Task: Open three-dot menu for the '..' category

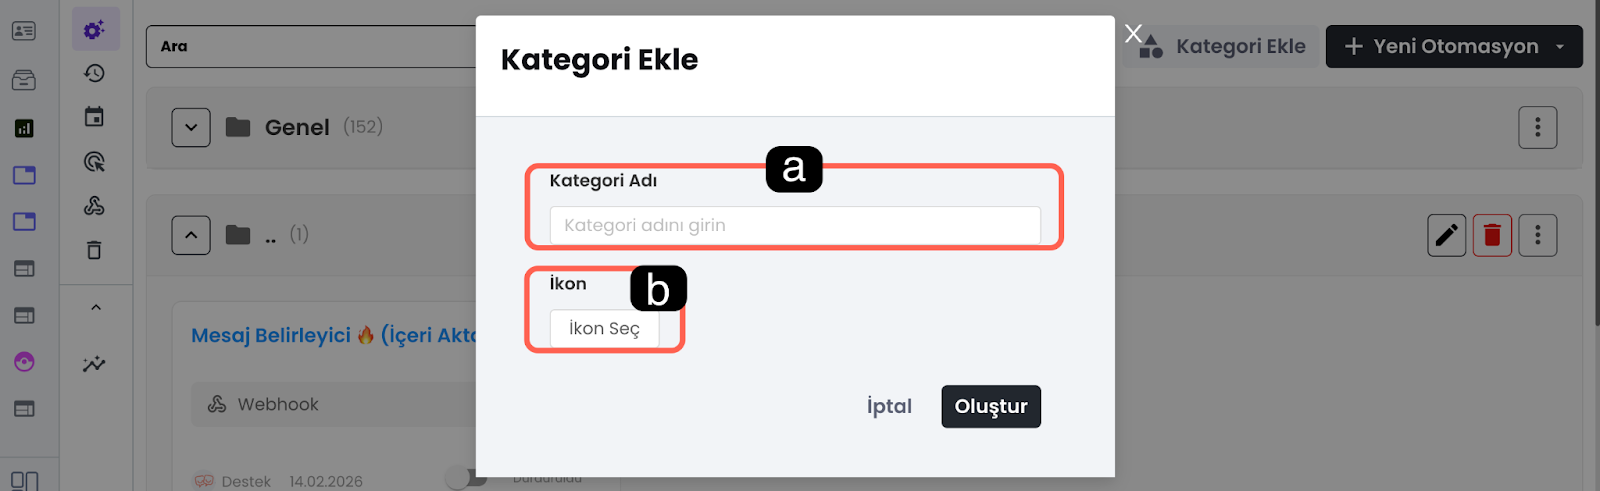Action: coord(1537,235)
